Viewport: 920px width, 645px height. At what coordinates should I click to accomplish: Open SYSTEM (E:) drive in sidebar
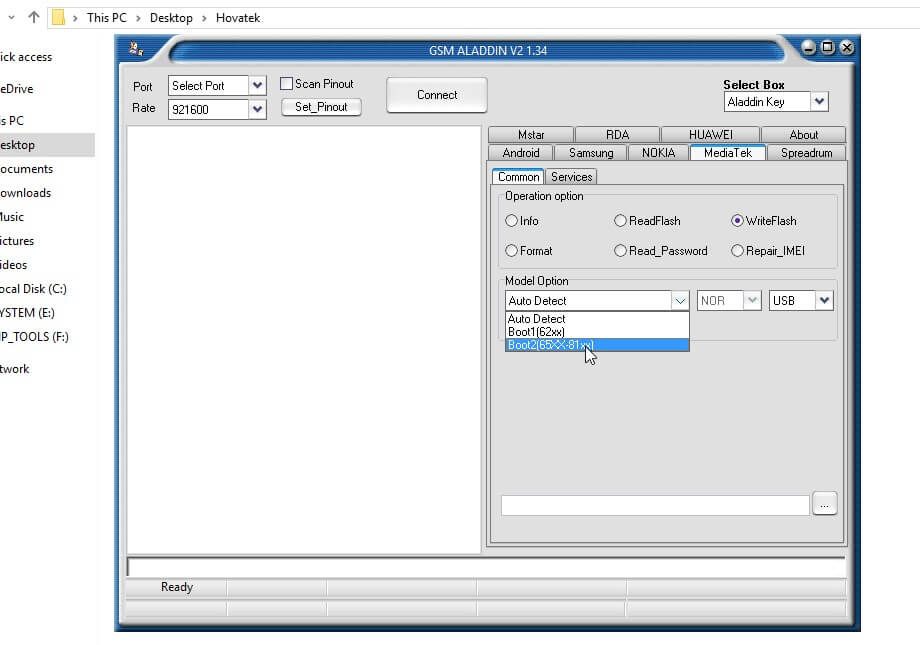coord(28,313)
